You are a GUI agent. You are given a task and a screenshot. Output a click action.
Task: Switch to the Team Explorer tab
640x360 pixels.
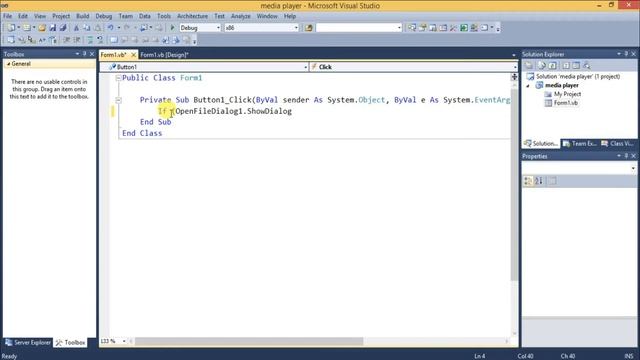(x=580, y=144)
